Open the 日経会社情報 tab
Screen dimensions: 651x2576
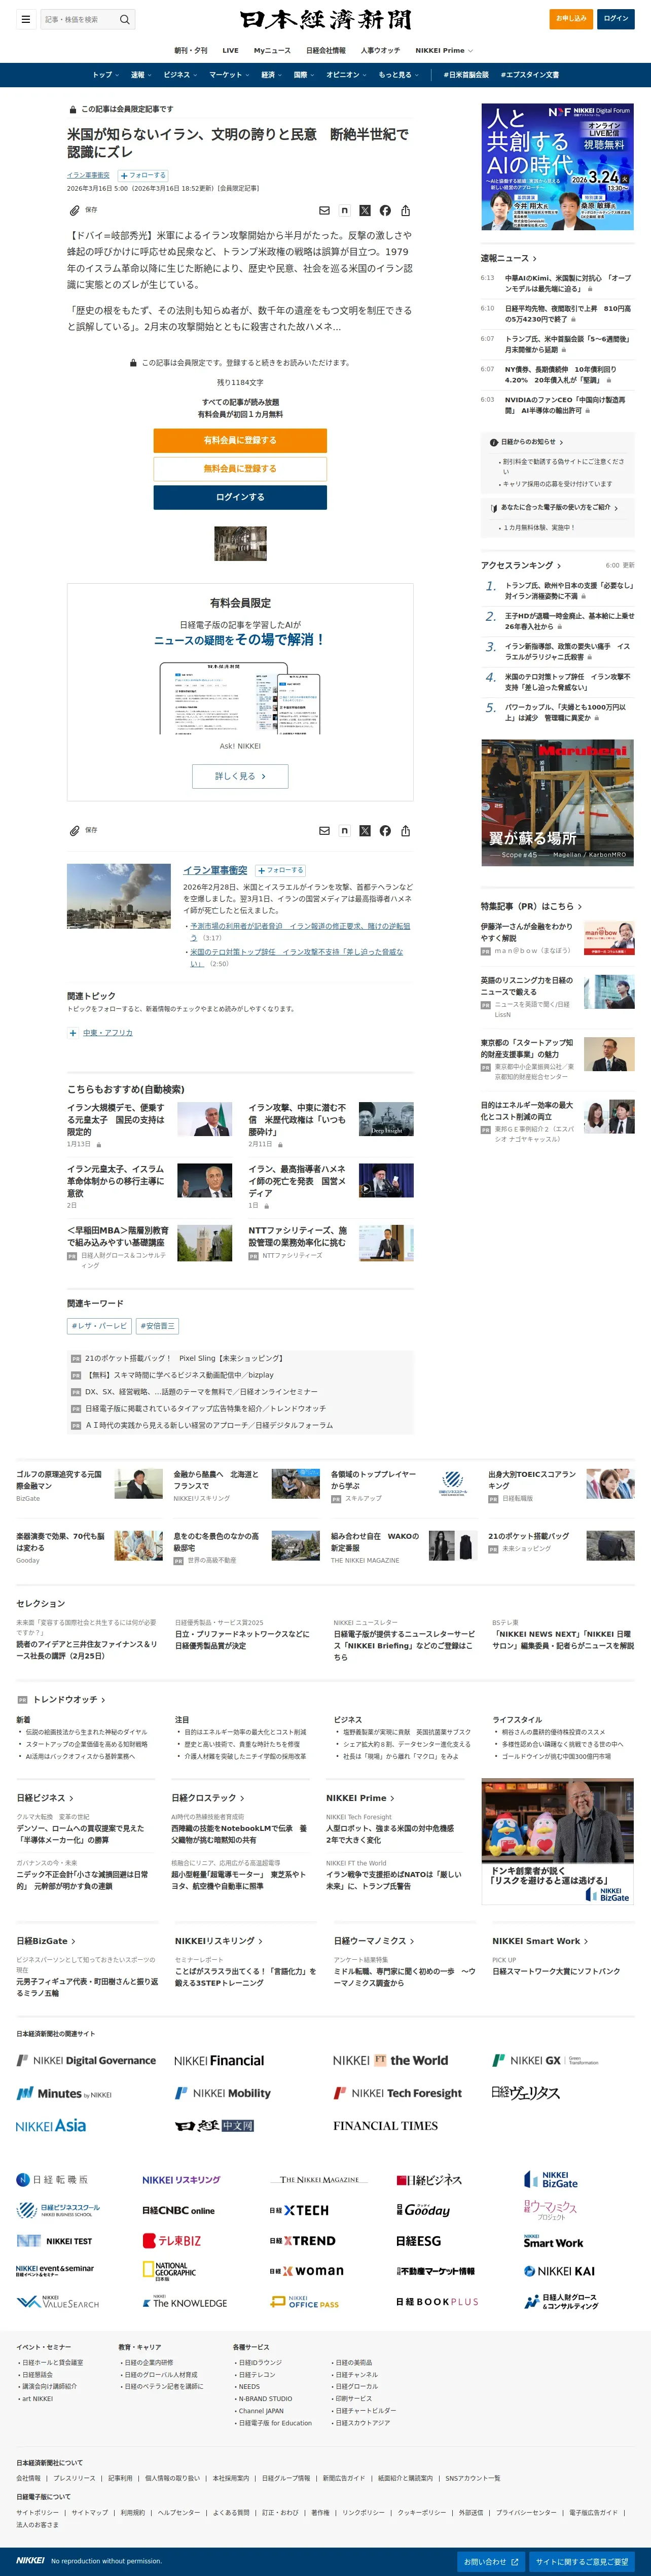click(x=326, y=50)
